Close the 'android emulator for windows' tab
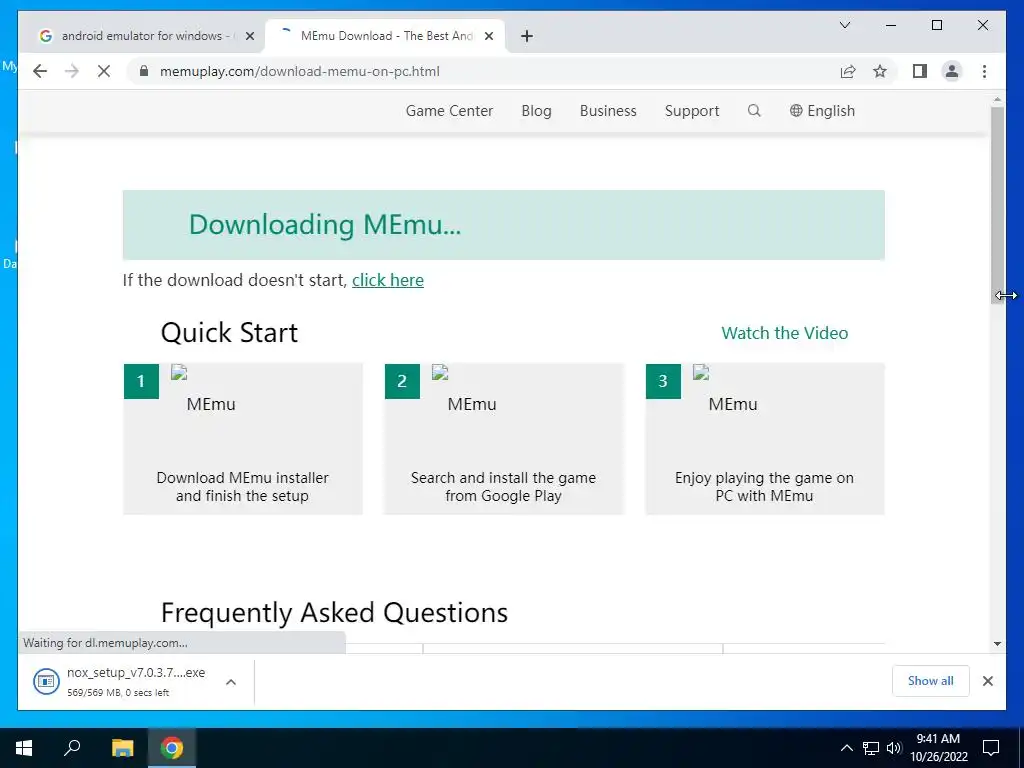The image size is (1024, 768). [x=249, y=36]
